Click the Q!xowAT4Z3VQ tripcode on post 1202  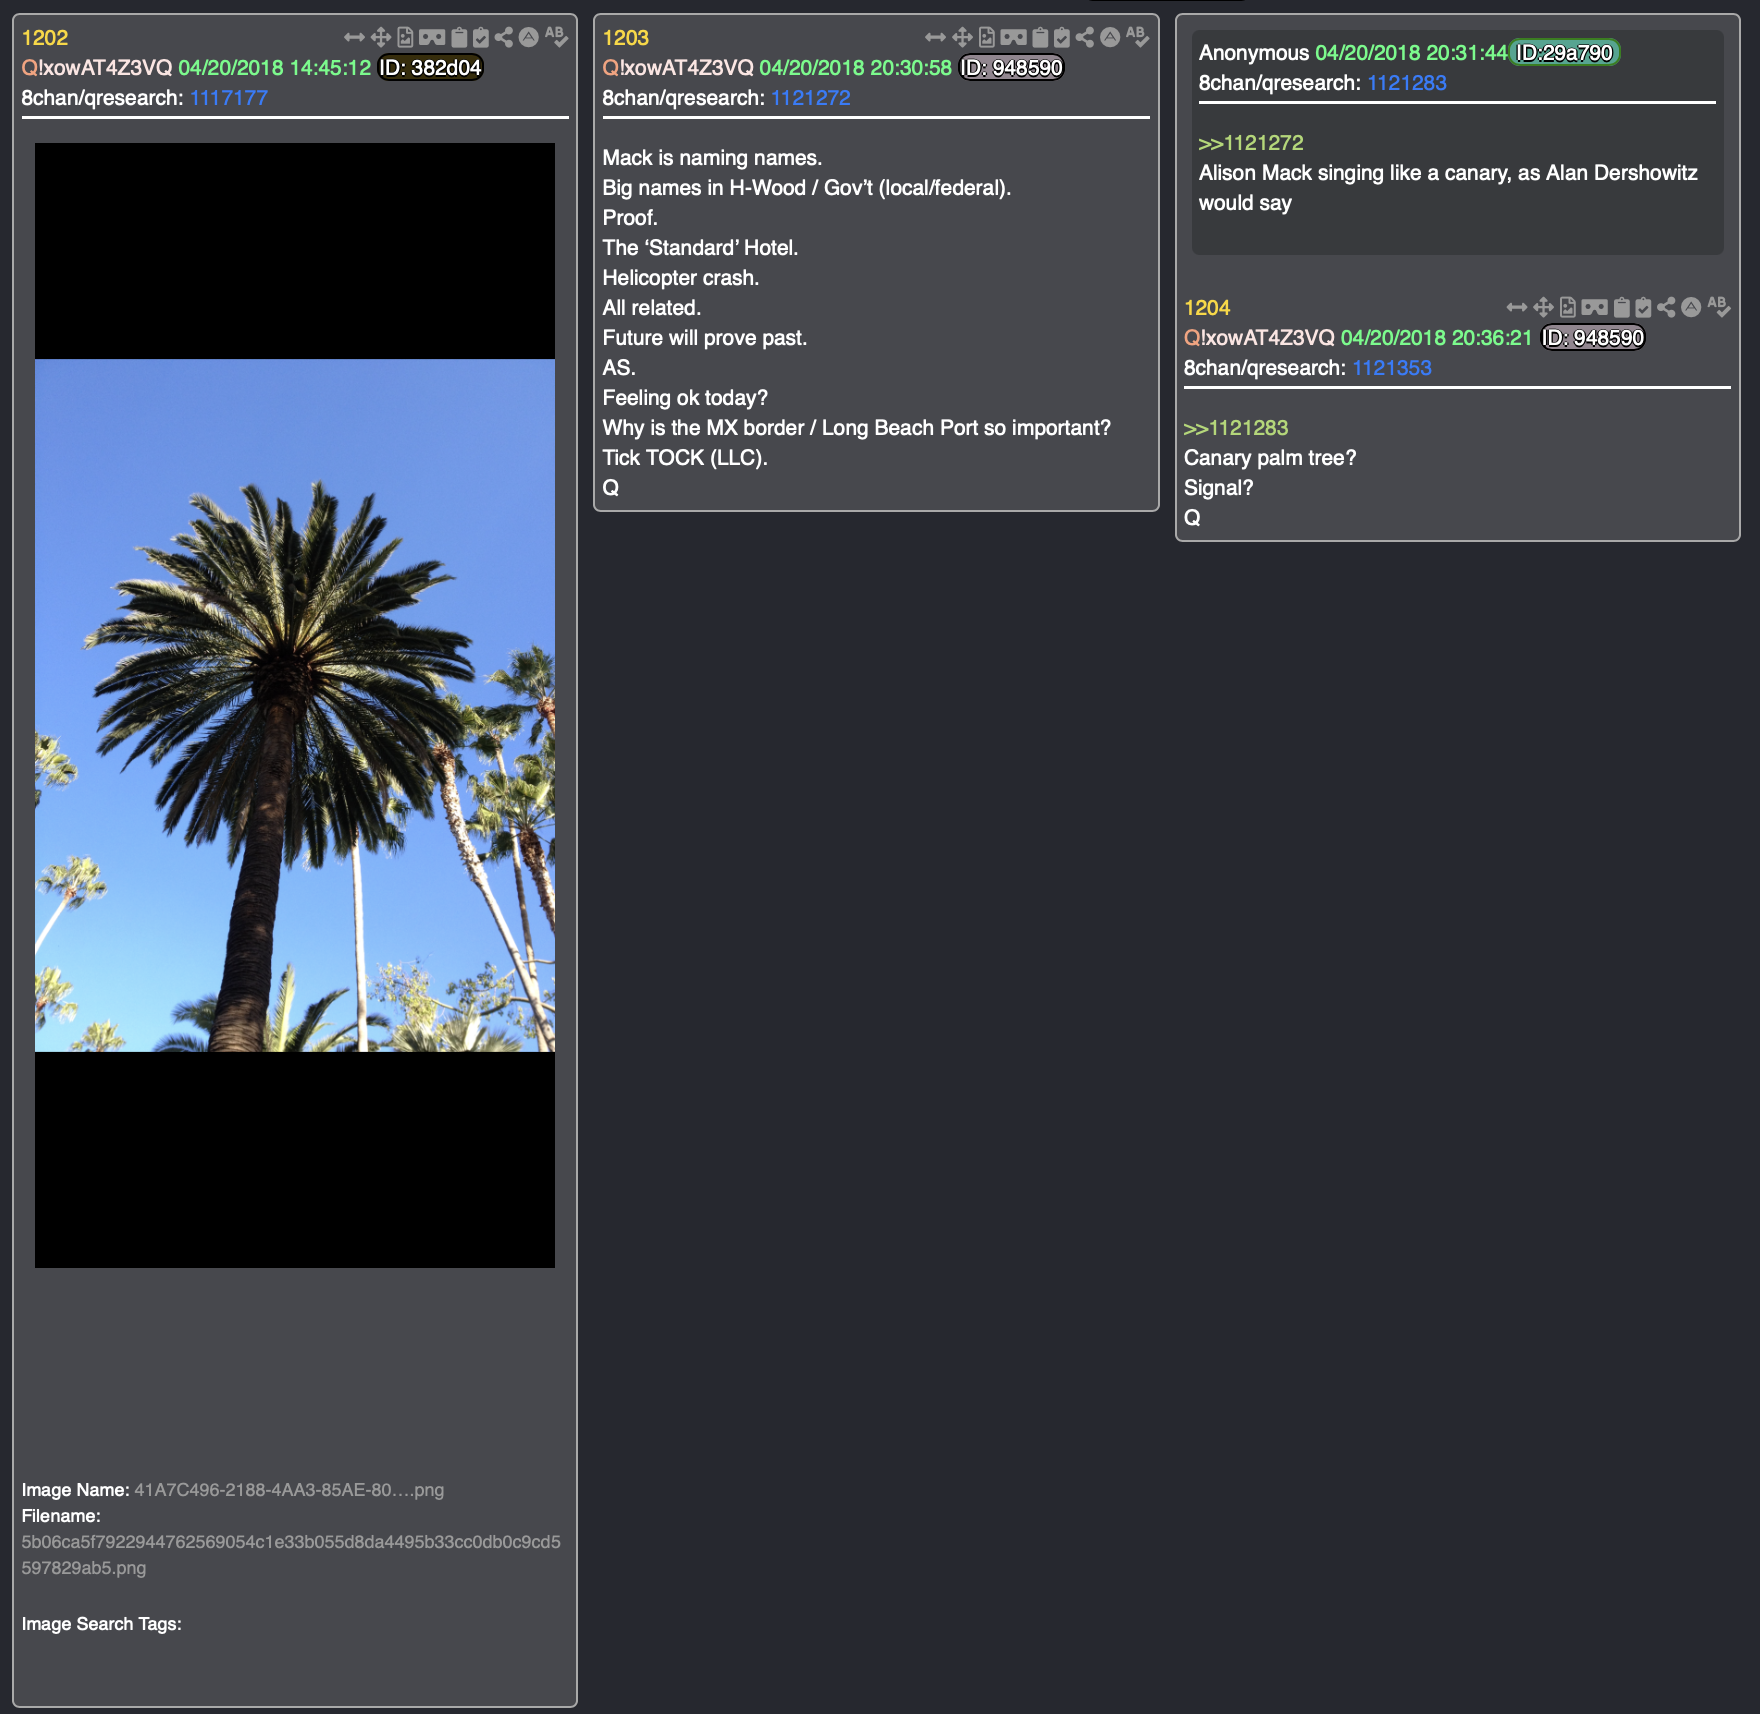(x=97, y=68)
